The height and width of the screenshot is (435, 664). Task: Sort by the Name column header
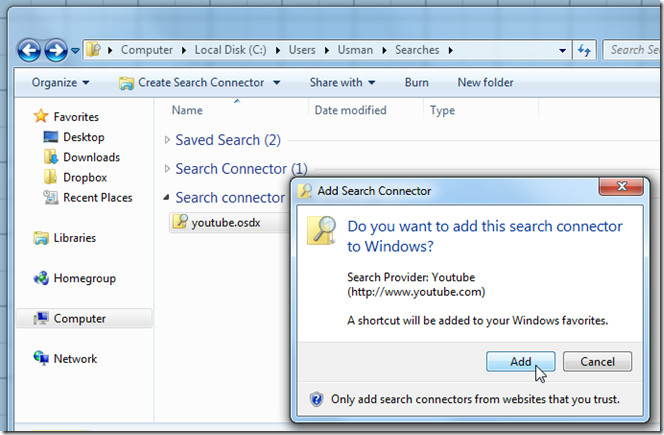187,110
